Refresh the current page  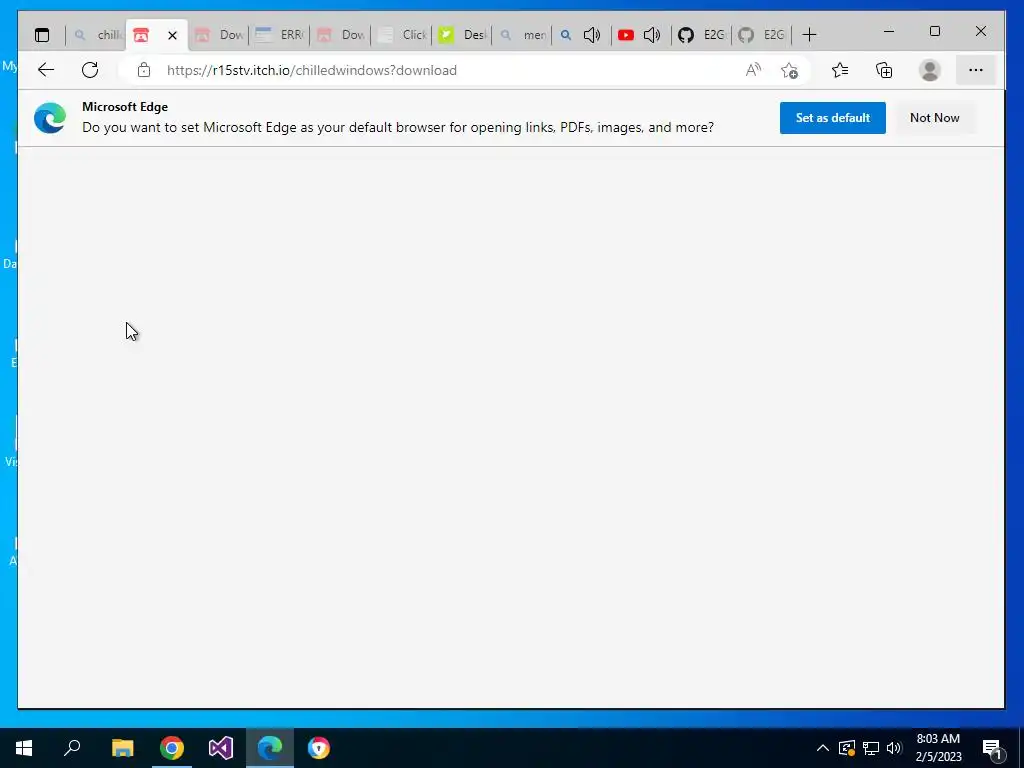(90, 70)
